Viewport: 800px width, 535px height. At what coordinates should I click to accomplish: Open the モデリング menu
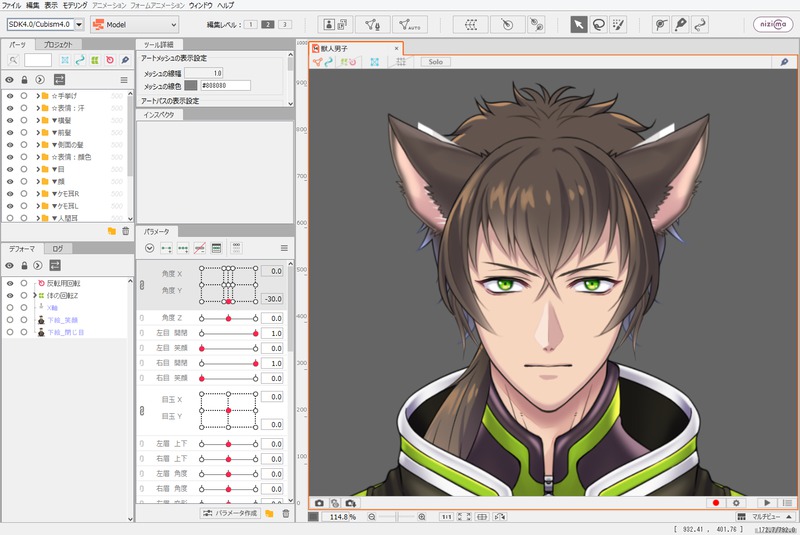click(x=75, y=5)
